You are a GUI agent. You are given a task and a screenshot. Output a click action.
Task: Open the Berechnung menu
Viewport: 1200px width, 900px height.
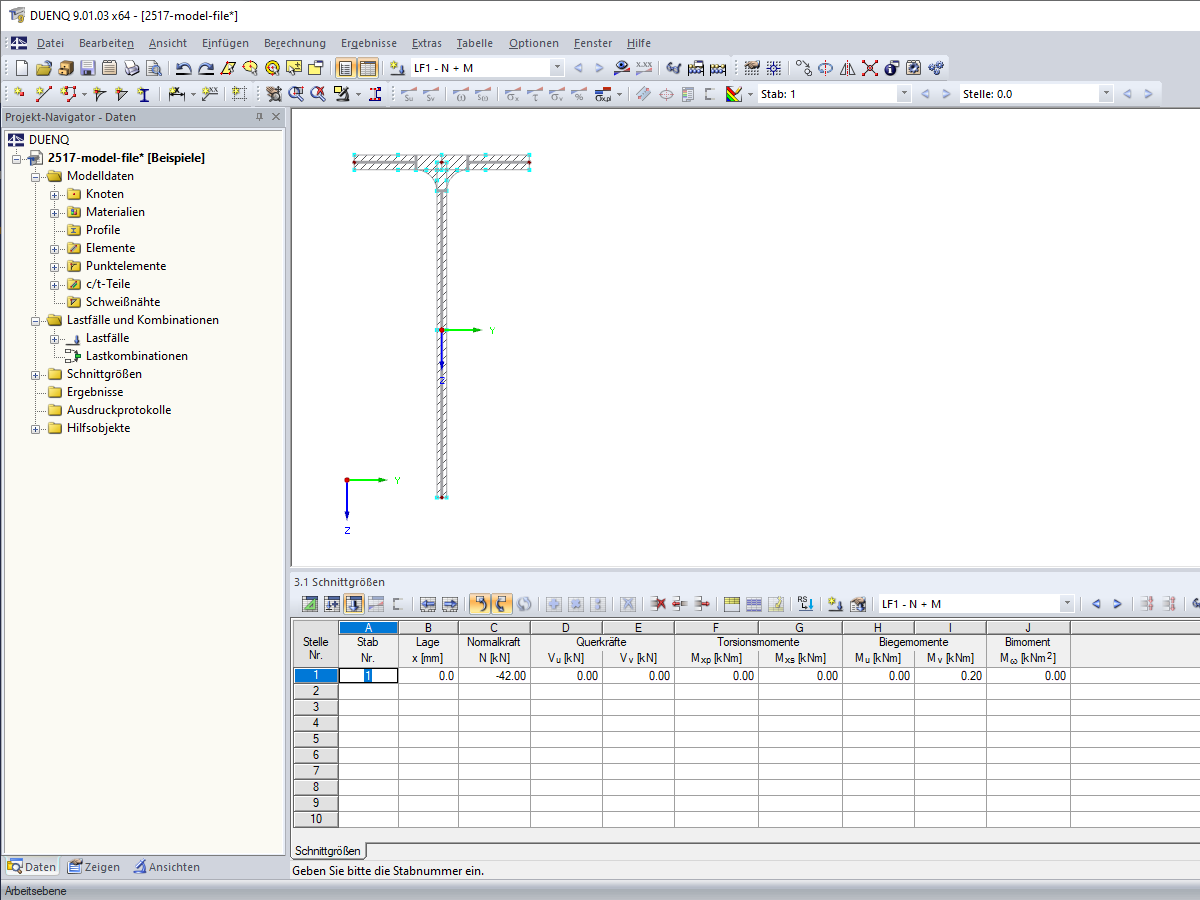[295, 43]
